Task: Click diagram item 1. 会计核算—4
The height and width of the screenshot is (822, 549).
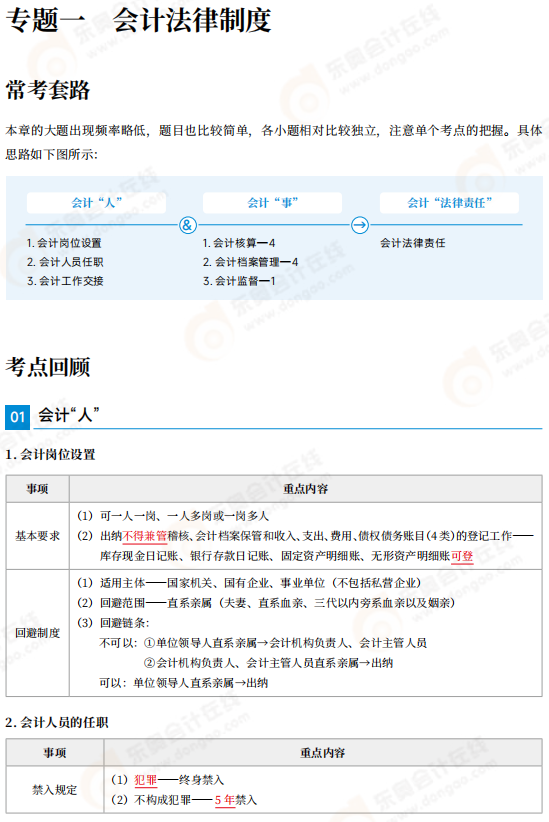Action: click(239, 243)
